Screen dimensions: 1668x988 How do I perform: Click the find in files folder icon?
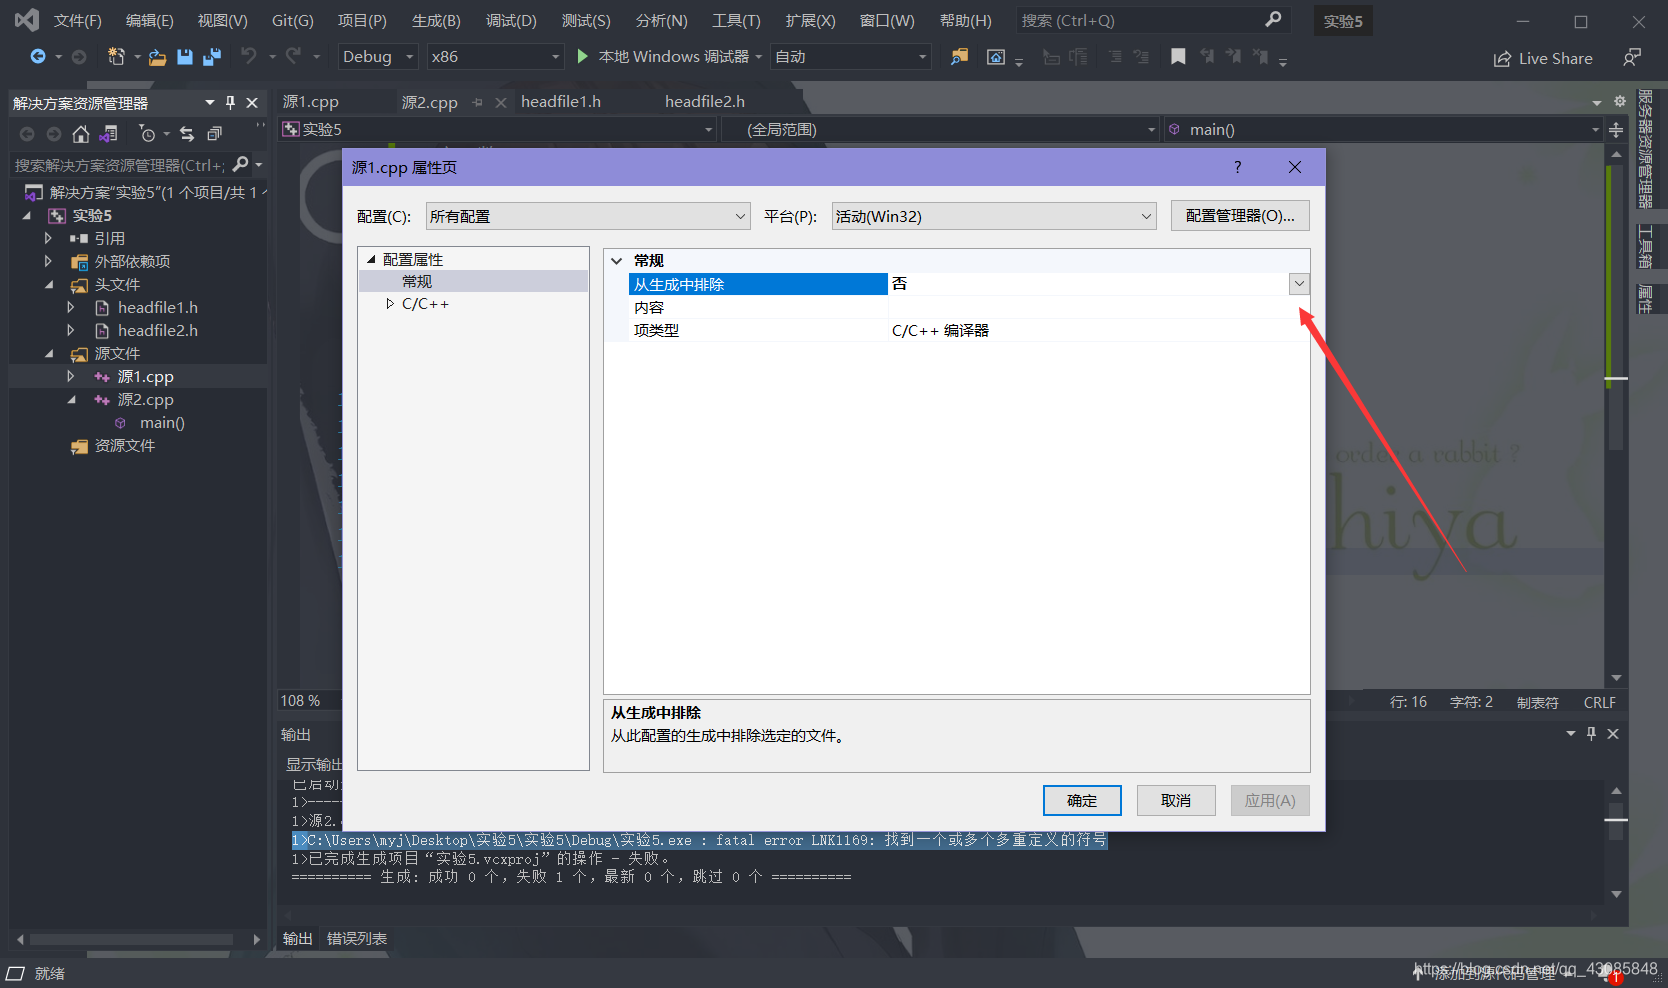[x=959, y=57]
